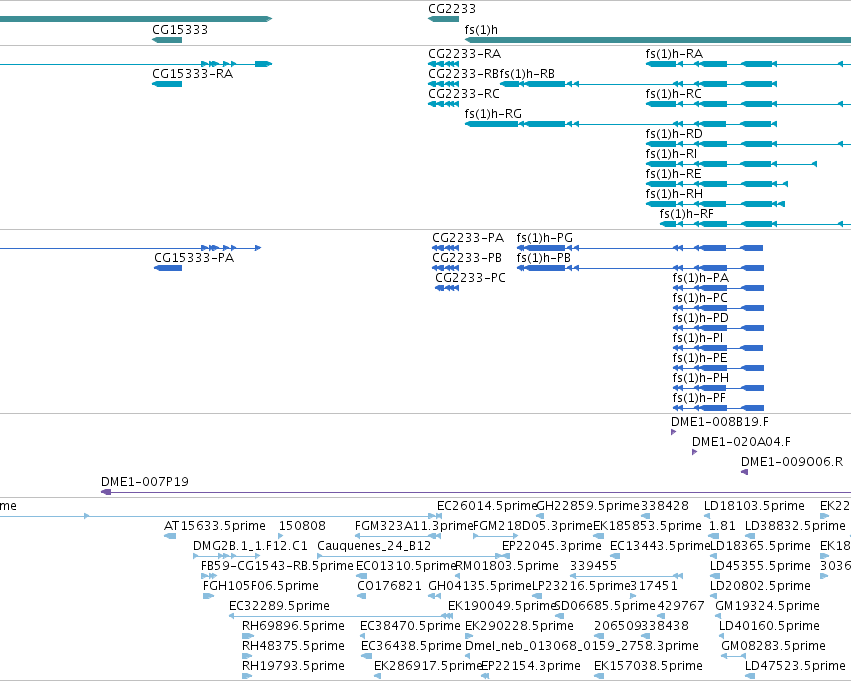The height and width of the screenshot is (681, 851).
Task: Click the GM19324.5prime EST label
Action: (x=767, y=606)
